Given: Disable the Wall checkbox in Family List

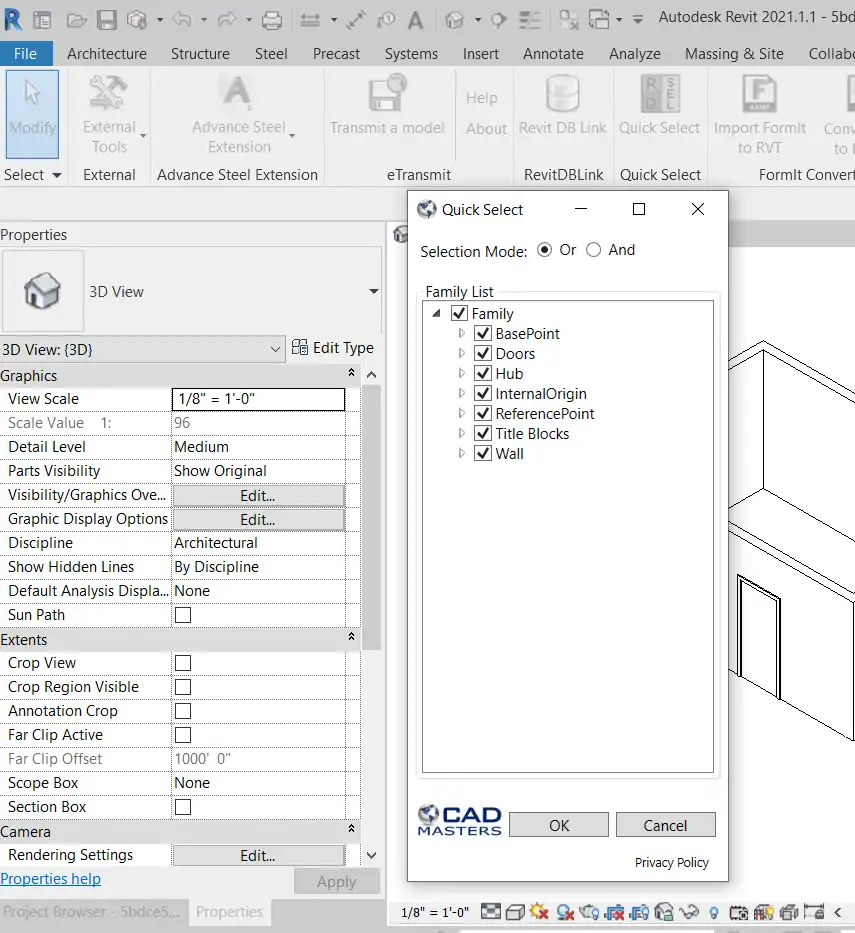Looking at the screenshot, I should tap(483, 453).
